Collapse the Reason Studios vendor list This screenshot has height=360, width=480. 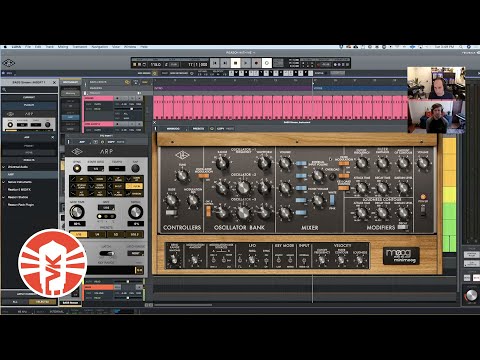[4, 197]
